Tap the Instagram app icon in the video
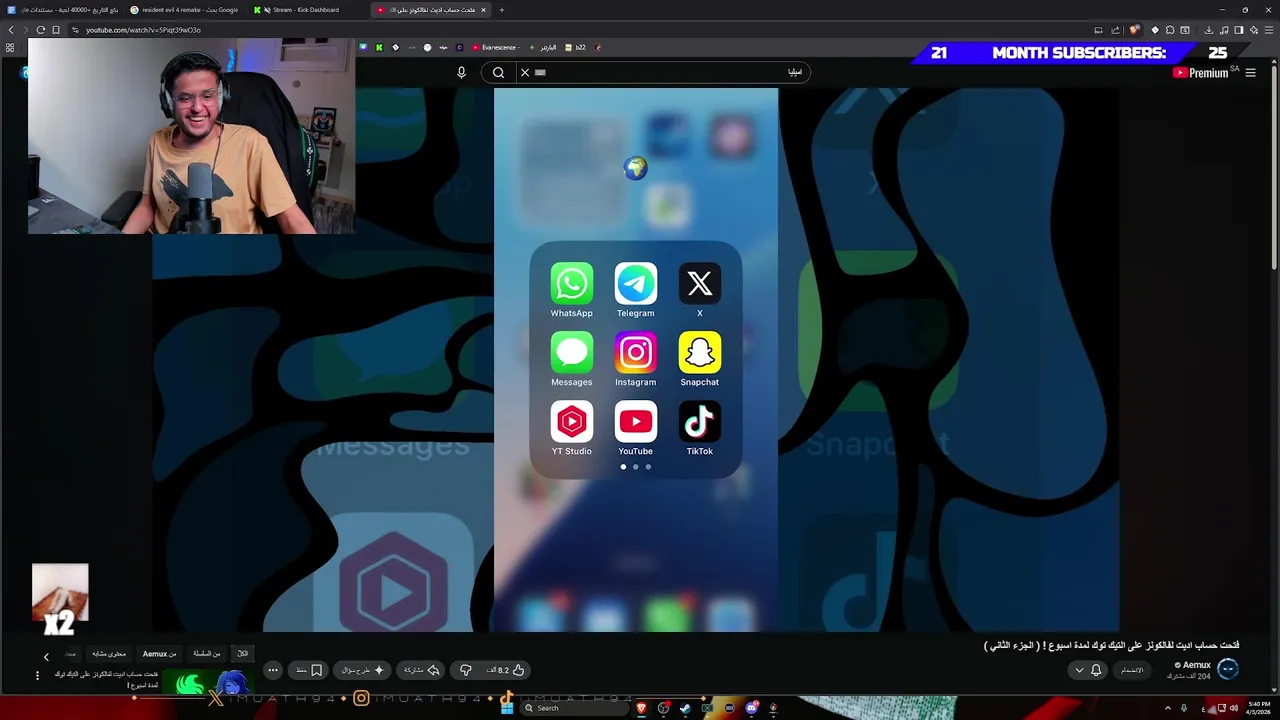Image resolution: width=1280 pixels, height=720 pixels. [636, 353]
